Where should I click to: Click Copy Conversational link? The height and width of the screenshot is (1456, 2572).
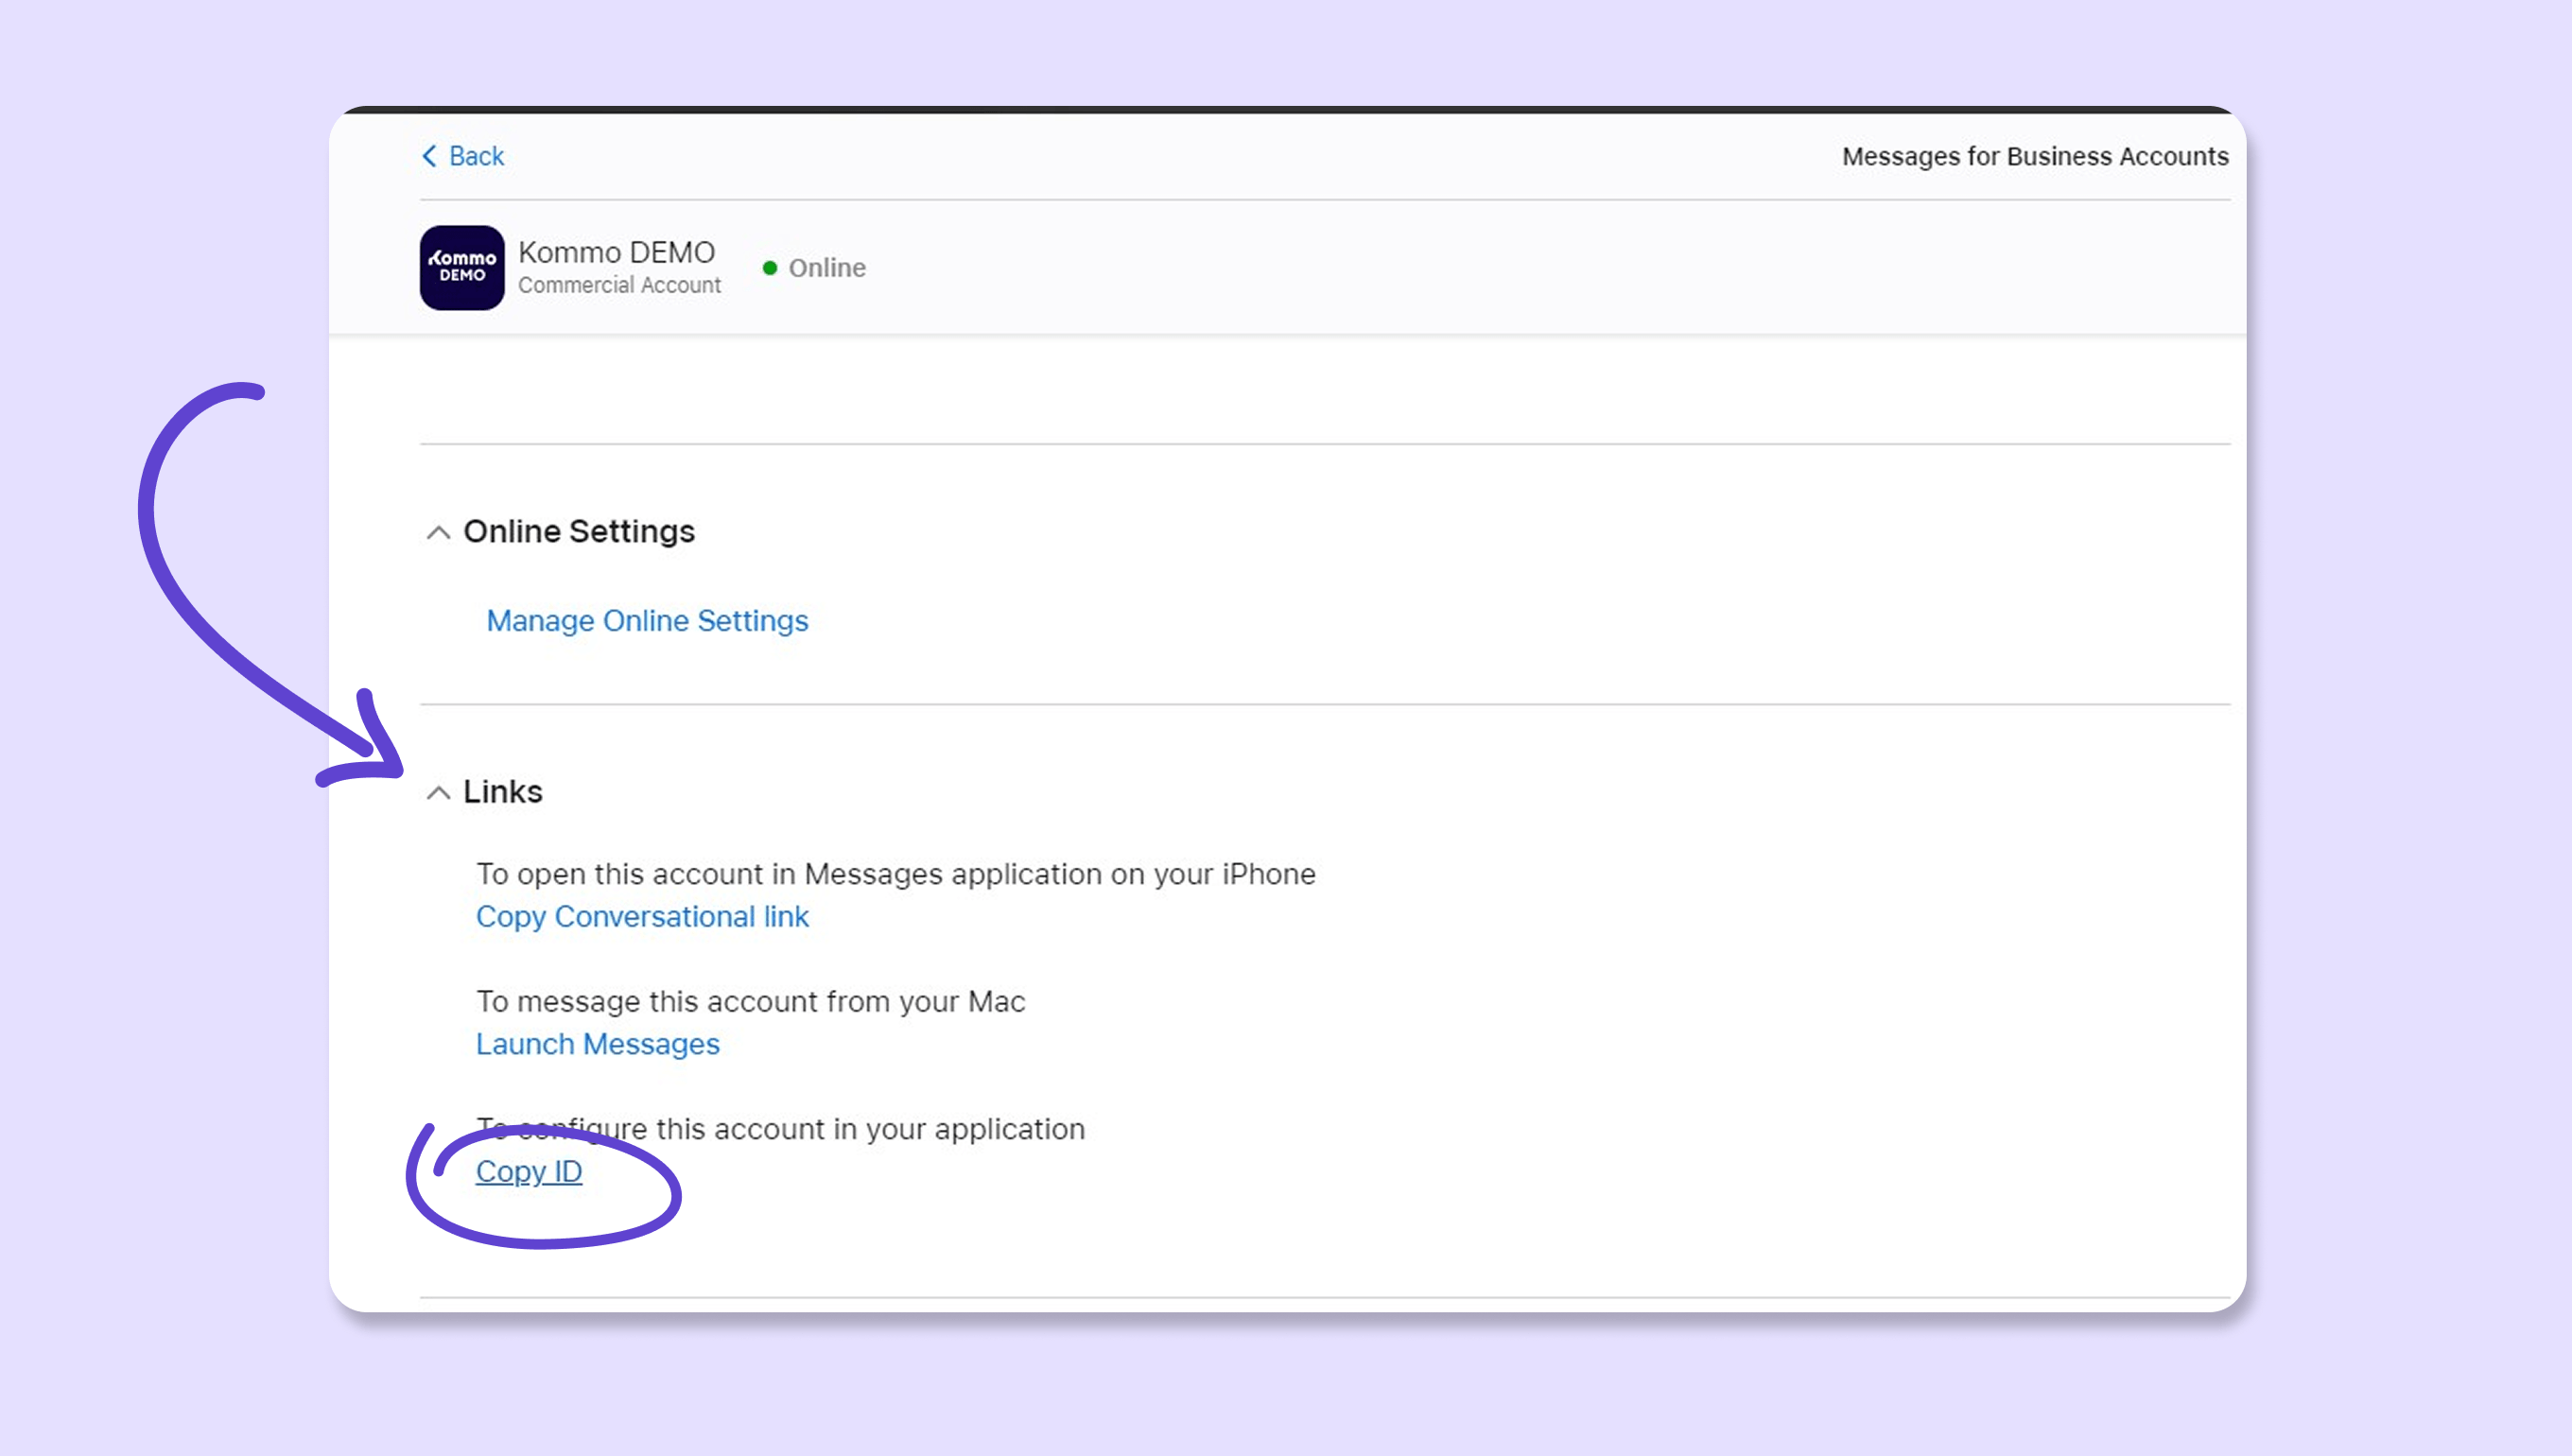click(642, 917)
